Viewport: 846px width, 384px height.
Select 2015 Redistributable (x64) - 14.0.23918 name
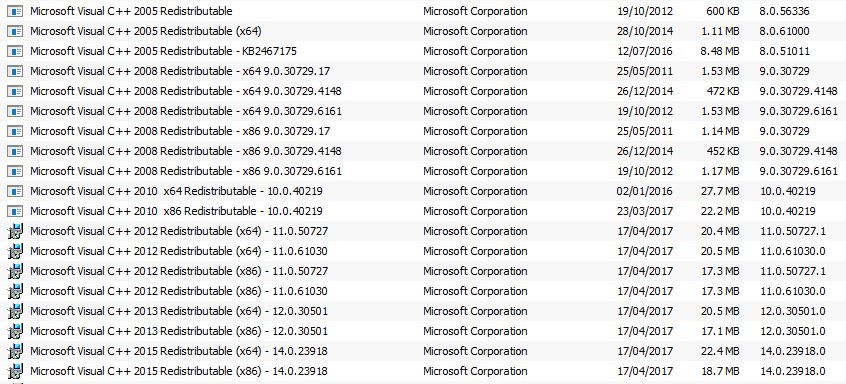179,351
